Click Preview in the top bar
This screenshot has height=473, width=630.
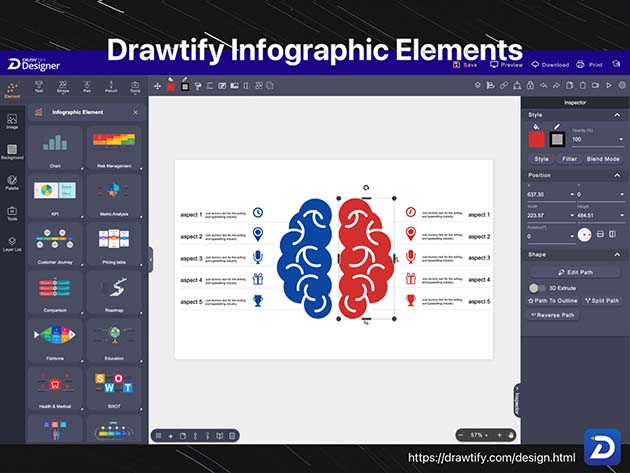(506, 64)
